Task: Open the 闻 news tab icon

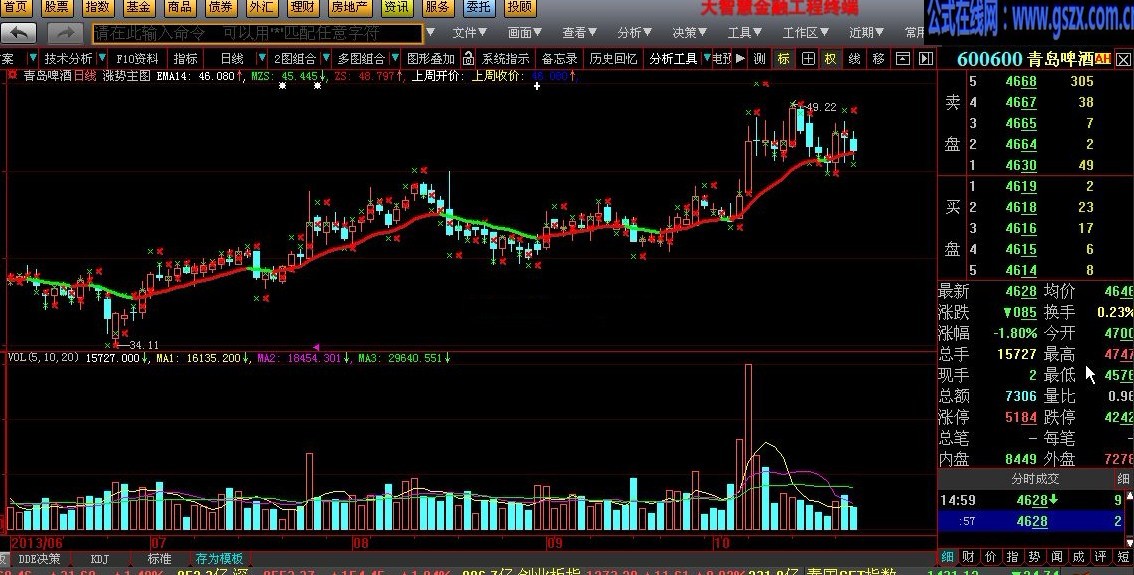Action: coord(1057,556)
